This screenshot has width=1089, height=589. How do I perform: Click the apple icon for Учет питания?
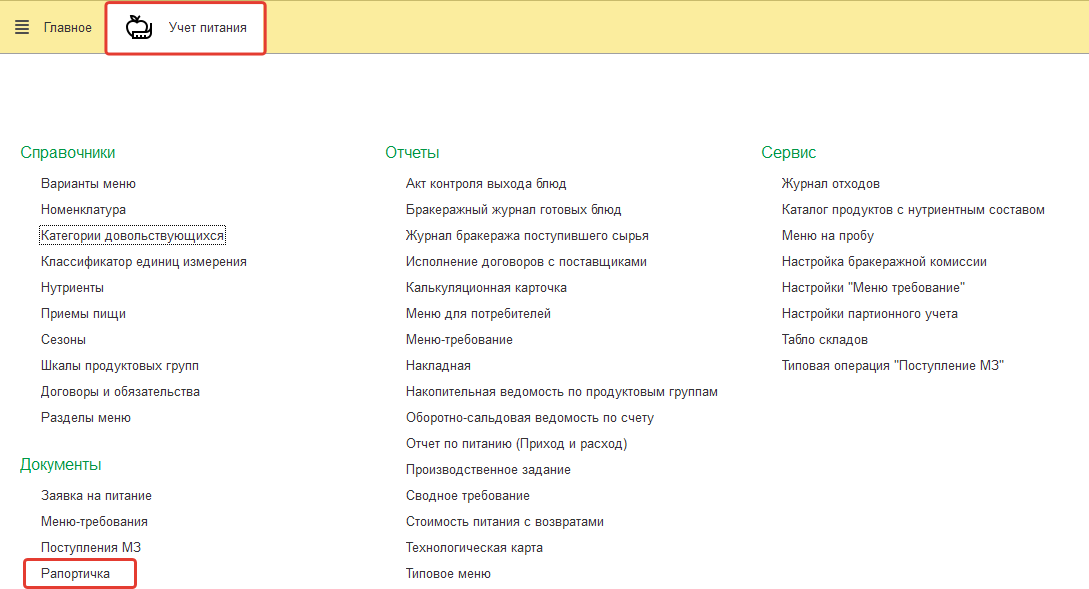pos(139,27)
